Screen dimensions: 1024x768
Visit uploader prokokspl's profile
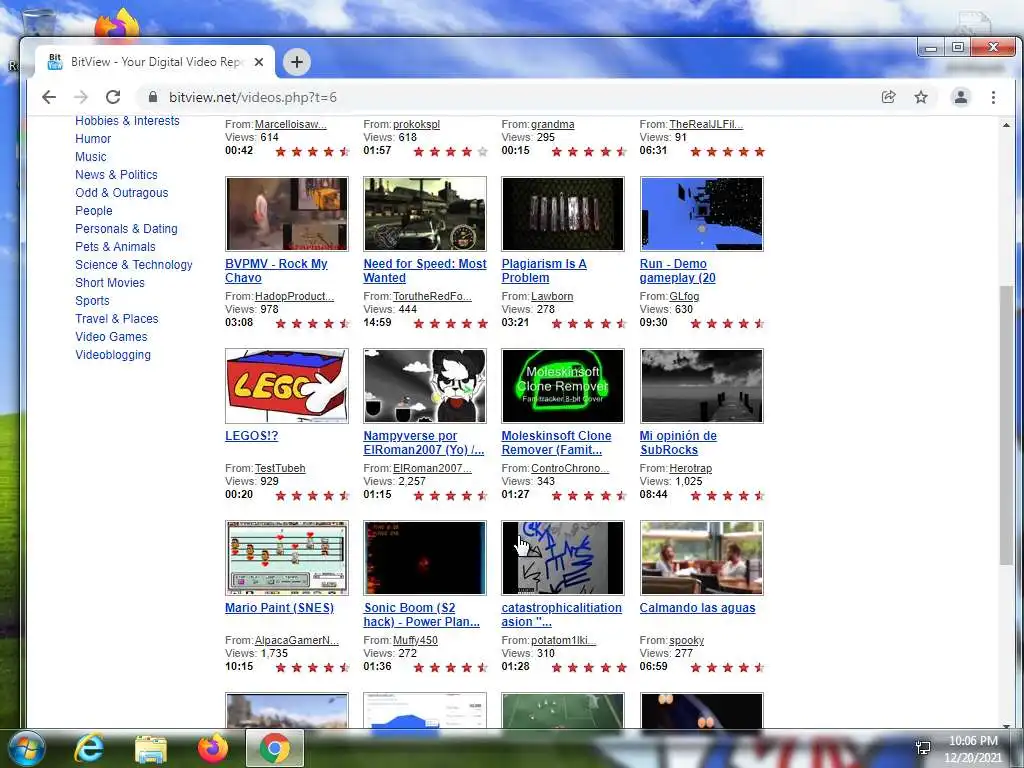tap(417, 124)
